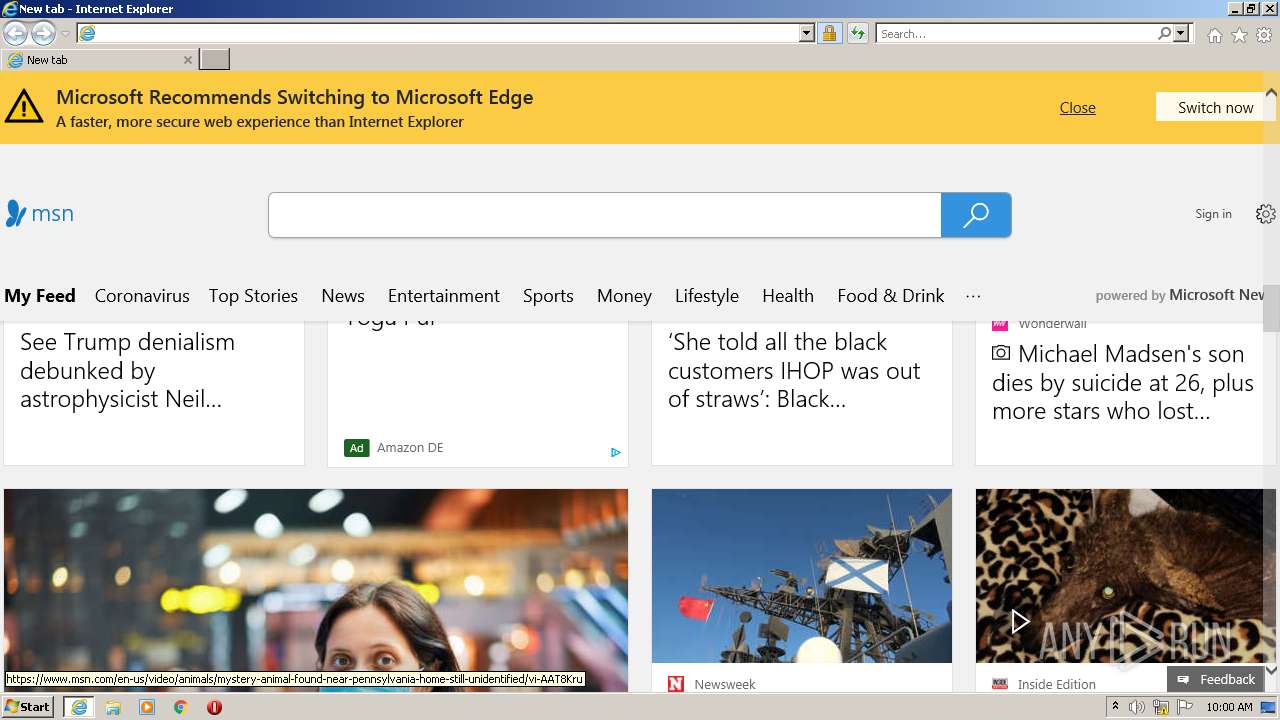Click Internet Explorer taskbar icon
This screenshot has height=720, width=1280.
click(78, 707)
